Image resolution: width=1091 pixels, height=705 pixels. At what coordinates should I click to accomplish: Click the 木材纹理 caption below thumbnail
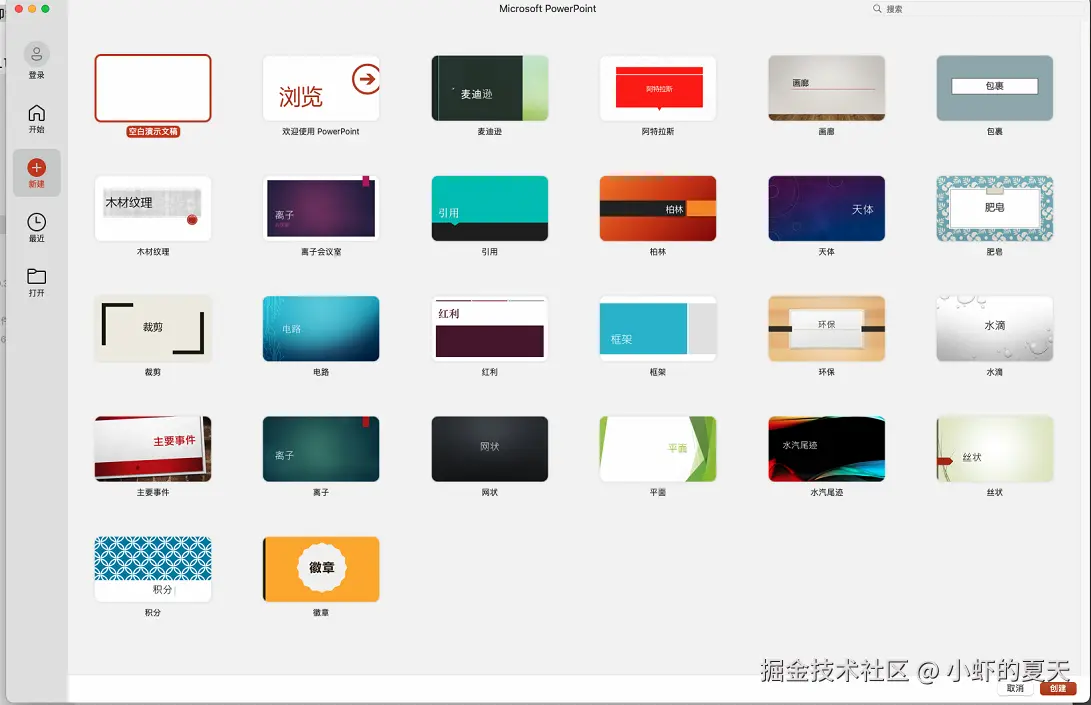pyautogui.click(x=153, y=252)
